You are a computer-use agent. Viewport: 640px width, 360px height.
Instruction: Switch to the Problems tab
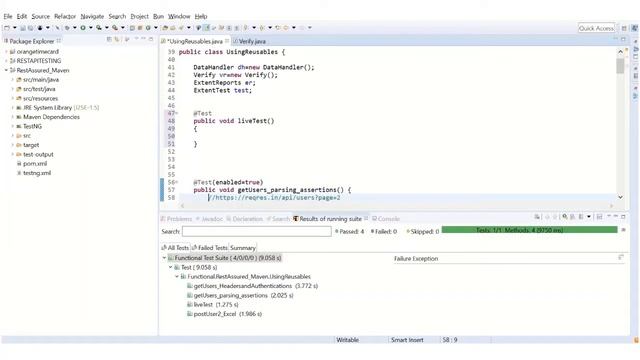pos(176,219)
